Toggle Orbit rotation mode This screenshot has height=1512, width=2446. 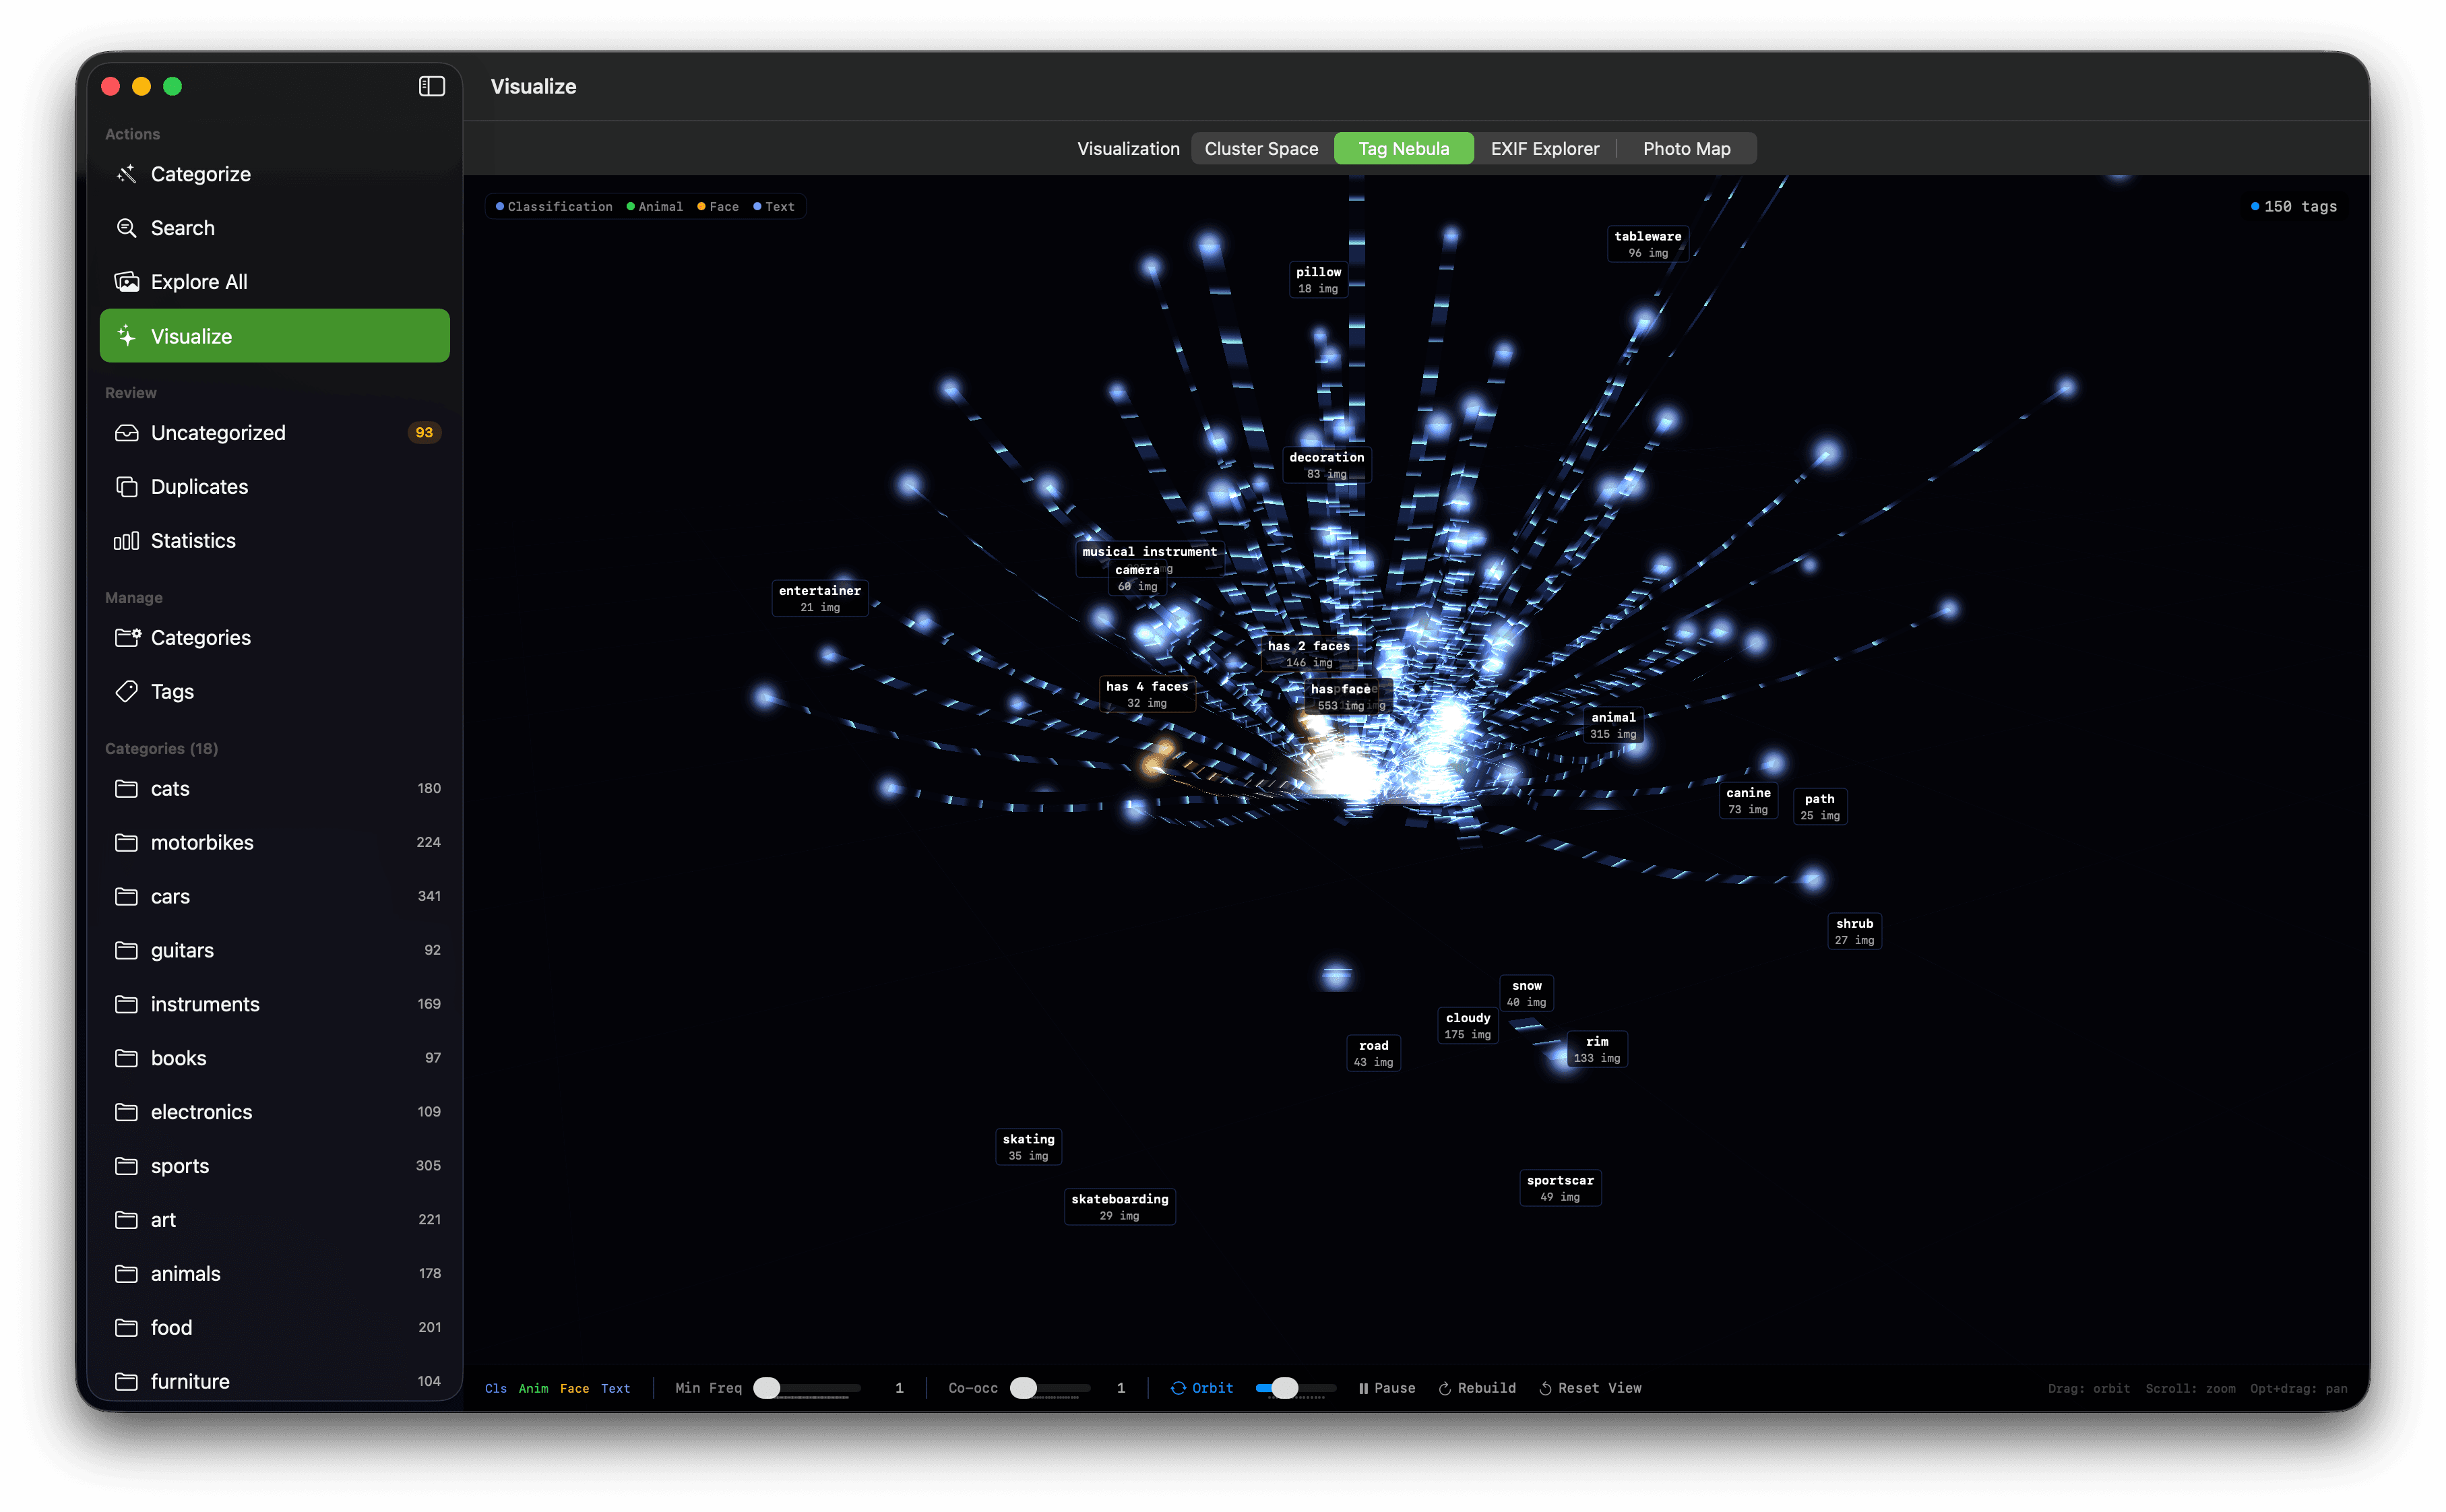(1201, 1388)
